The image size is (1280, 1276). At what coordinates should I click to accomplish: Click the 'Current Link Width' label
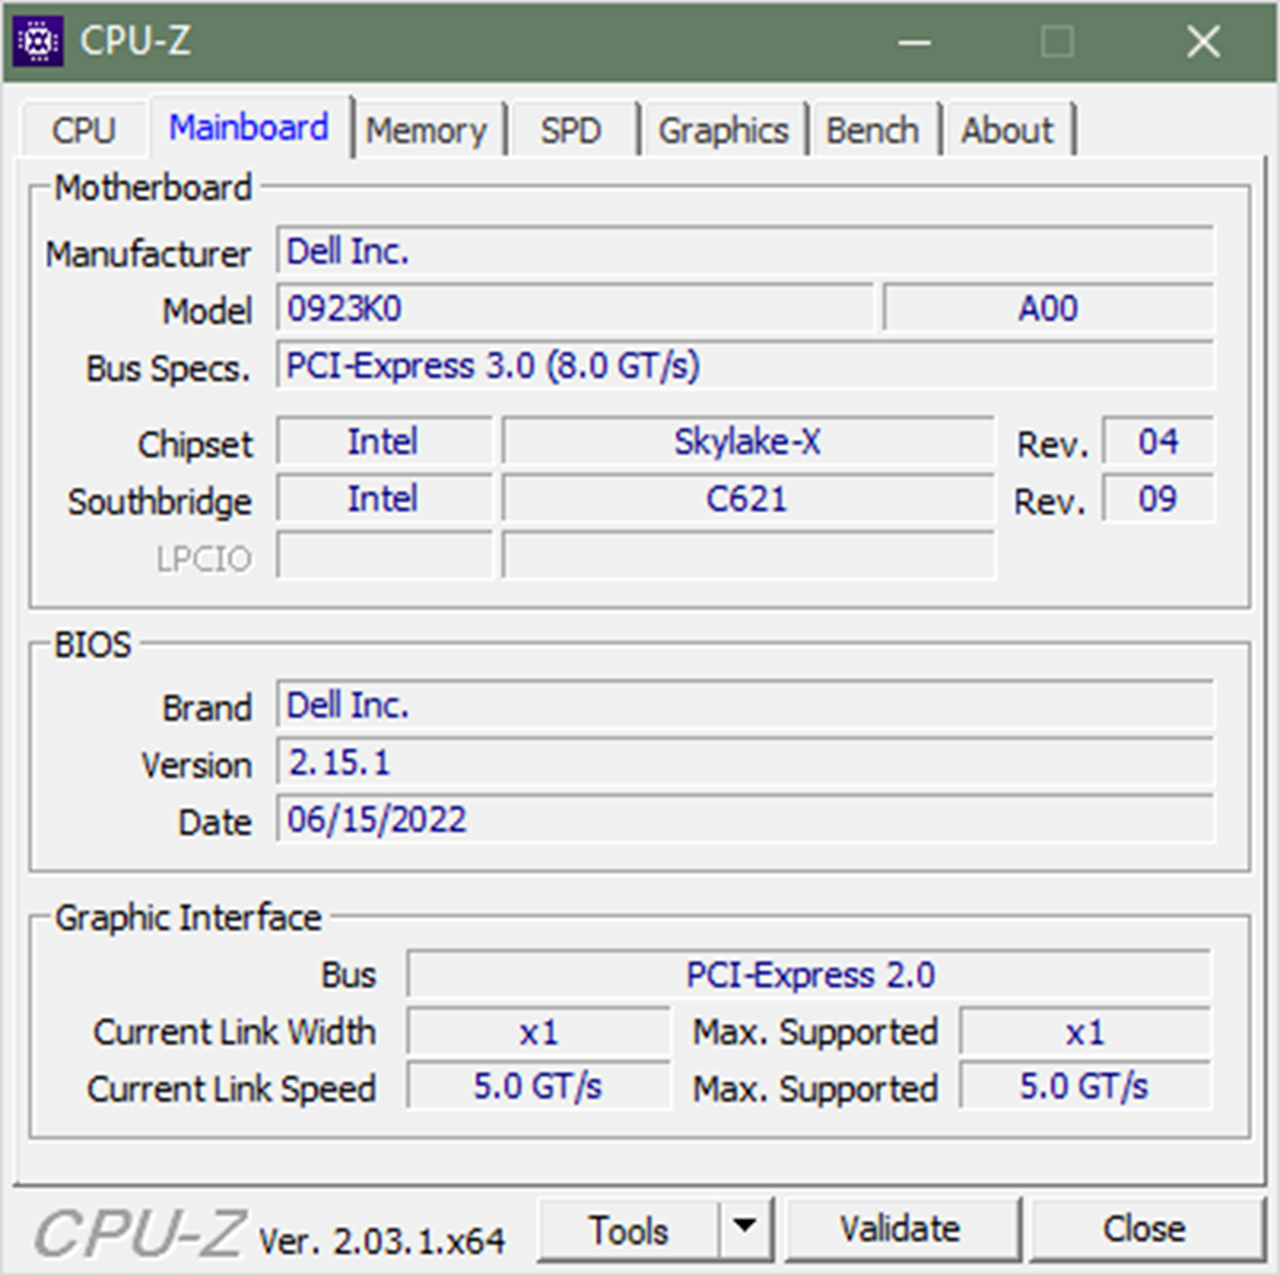coord(235,1031)
